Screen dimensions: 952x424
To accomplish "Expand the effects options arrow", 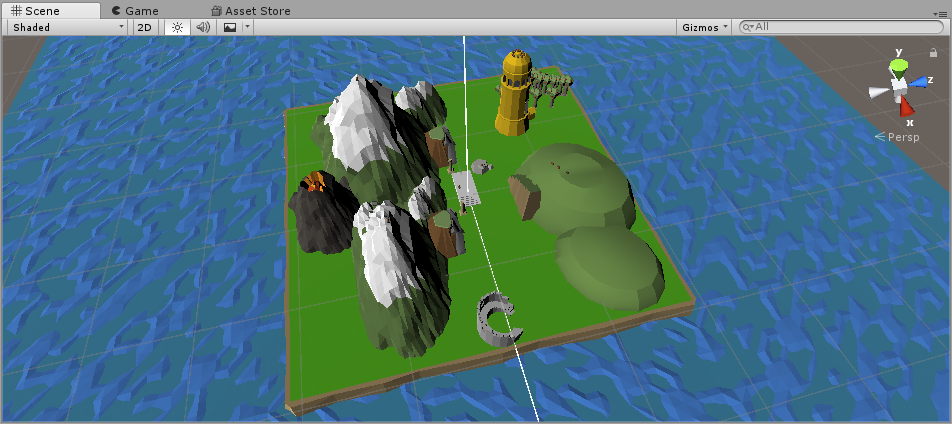I will [247, 27].
